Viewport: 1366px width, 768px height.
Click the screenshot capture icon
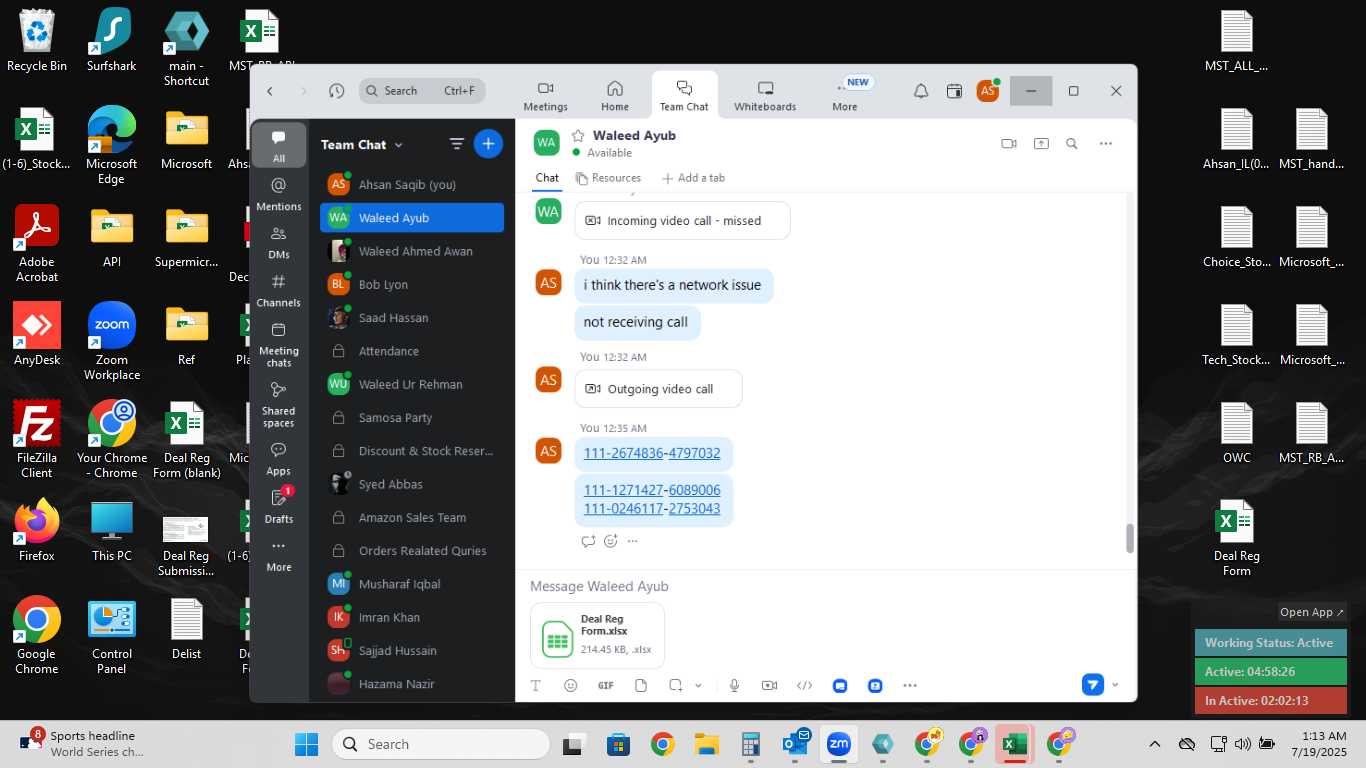676,686
